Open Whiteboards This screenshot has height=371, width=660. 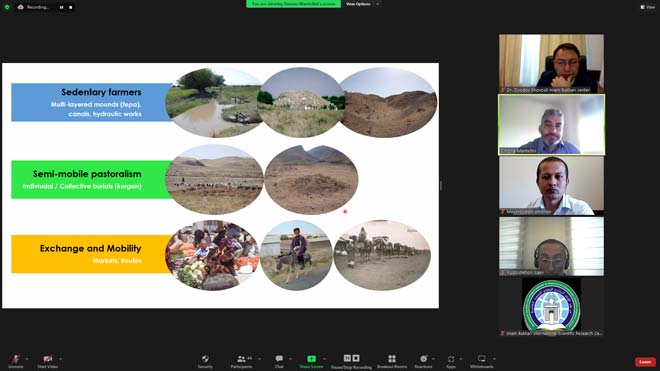pyautogui.click(x=482, y=361)
